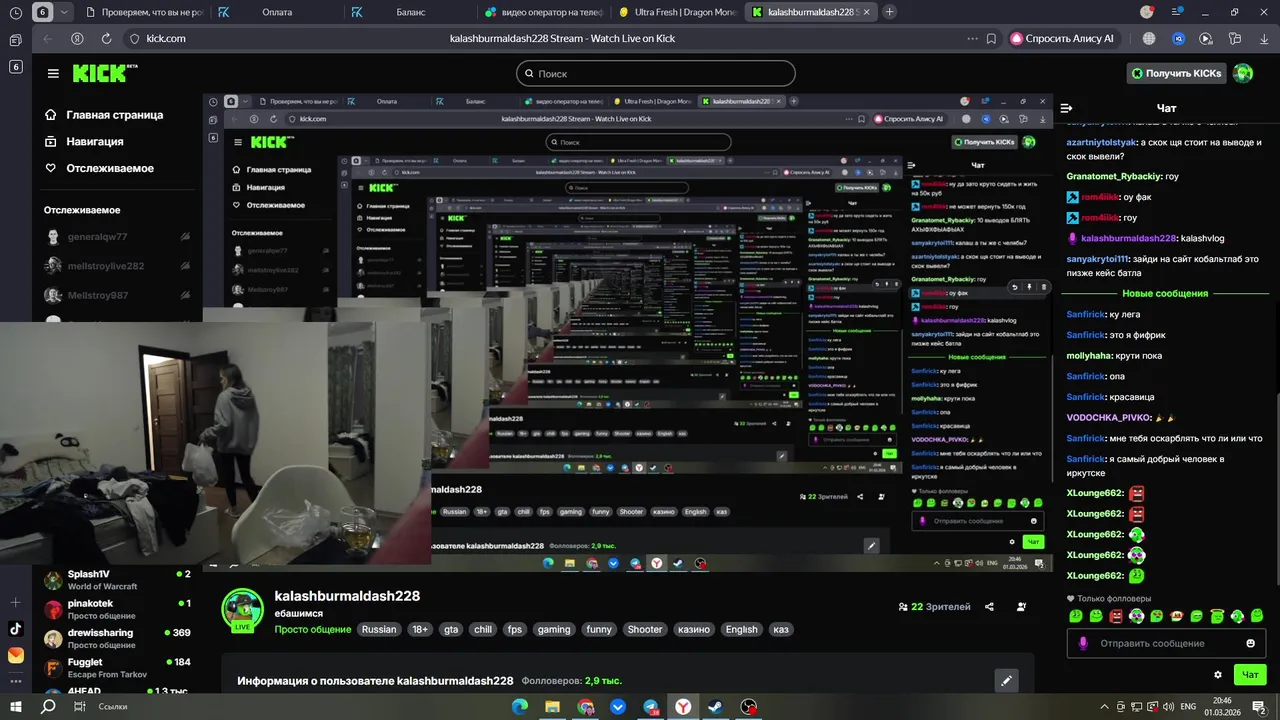Screen dimensions: 1280x720
Task: Open Отслеживаемое in the sidebar
Action: [x=99, y=168]
